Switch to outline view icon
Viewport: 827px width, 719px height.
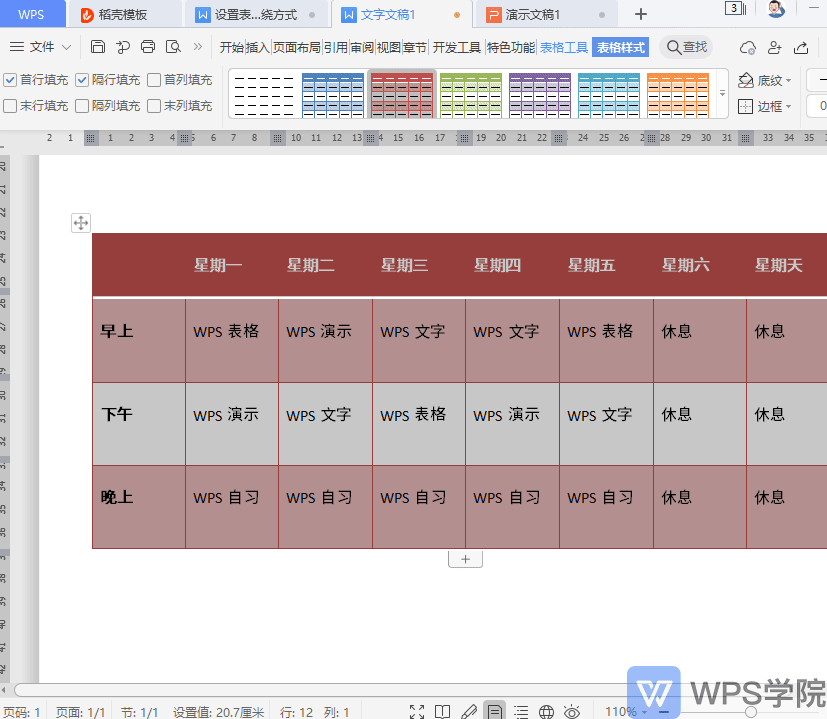521,712
